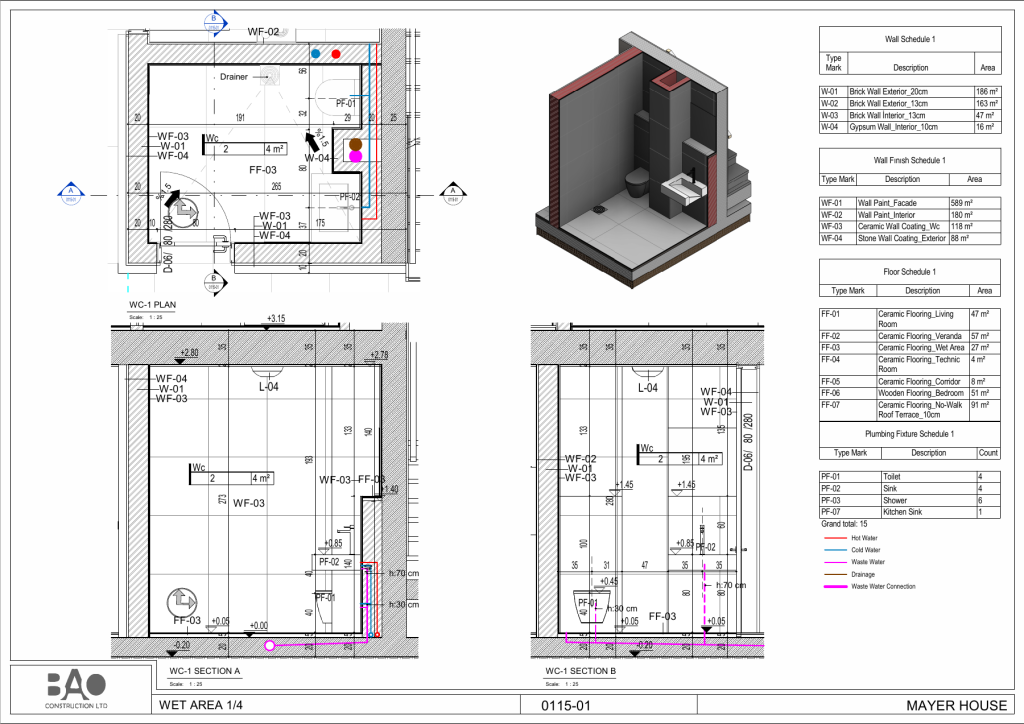Image resolution: width=1024 pixels, height=724 pixels.
Task: Click the 'Shower' fixture row
Action: coord(910,500)
